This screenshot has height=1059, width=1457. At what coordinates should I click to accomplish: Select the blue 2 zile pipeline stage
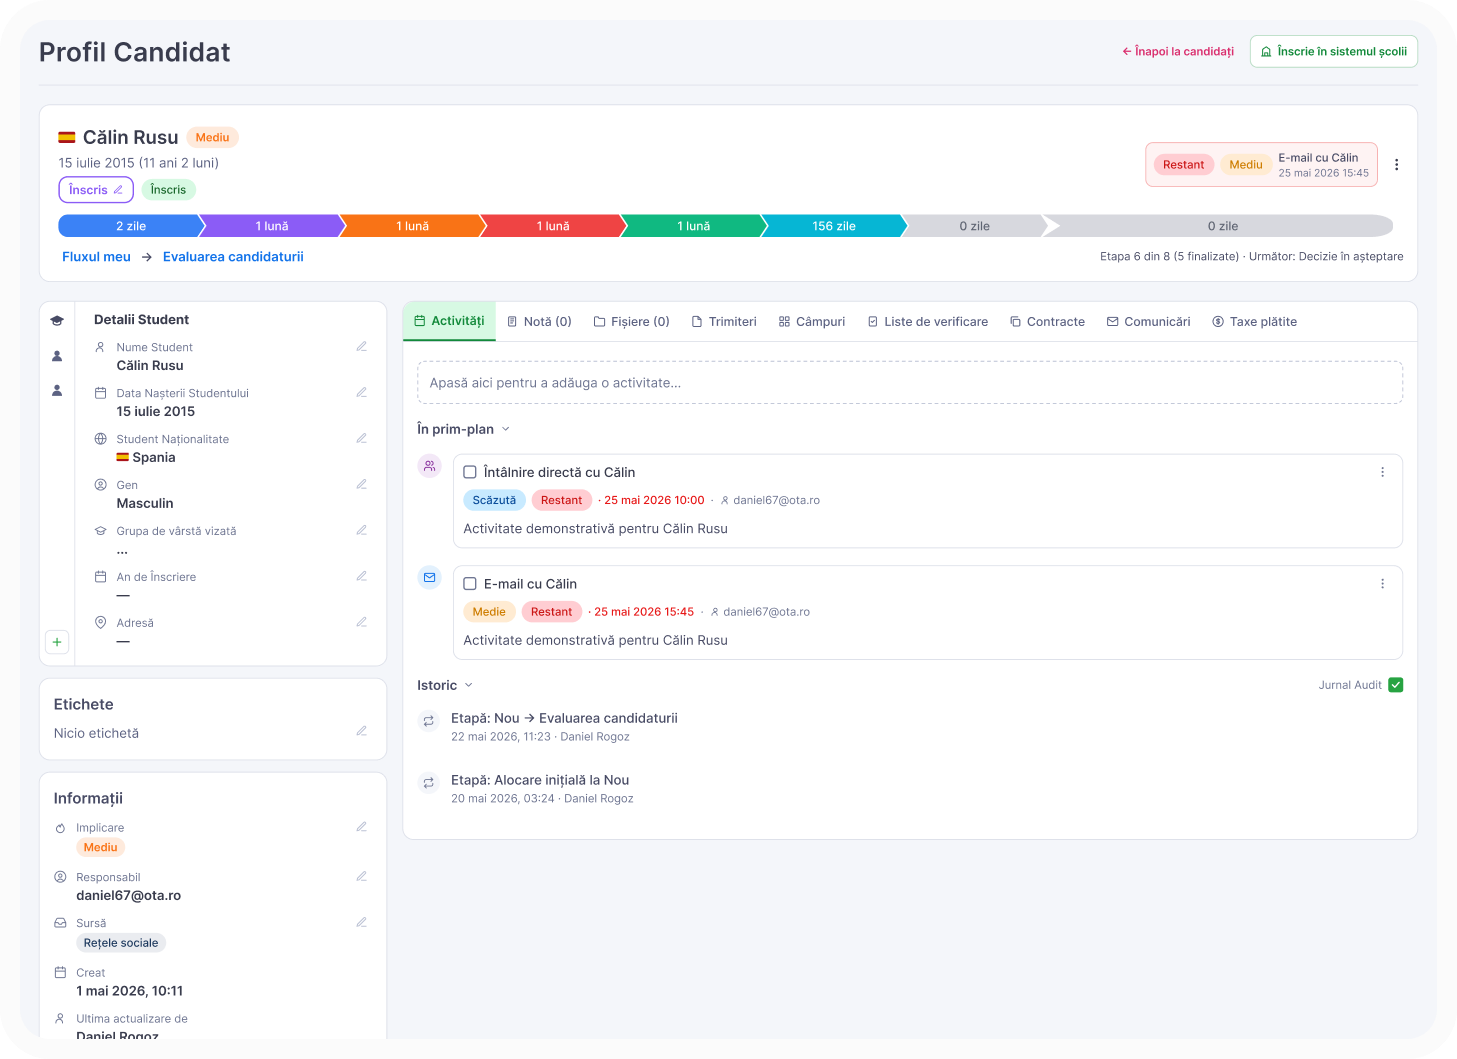pyautogui.click(x=130, y=226)
